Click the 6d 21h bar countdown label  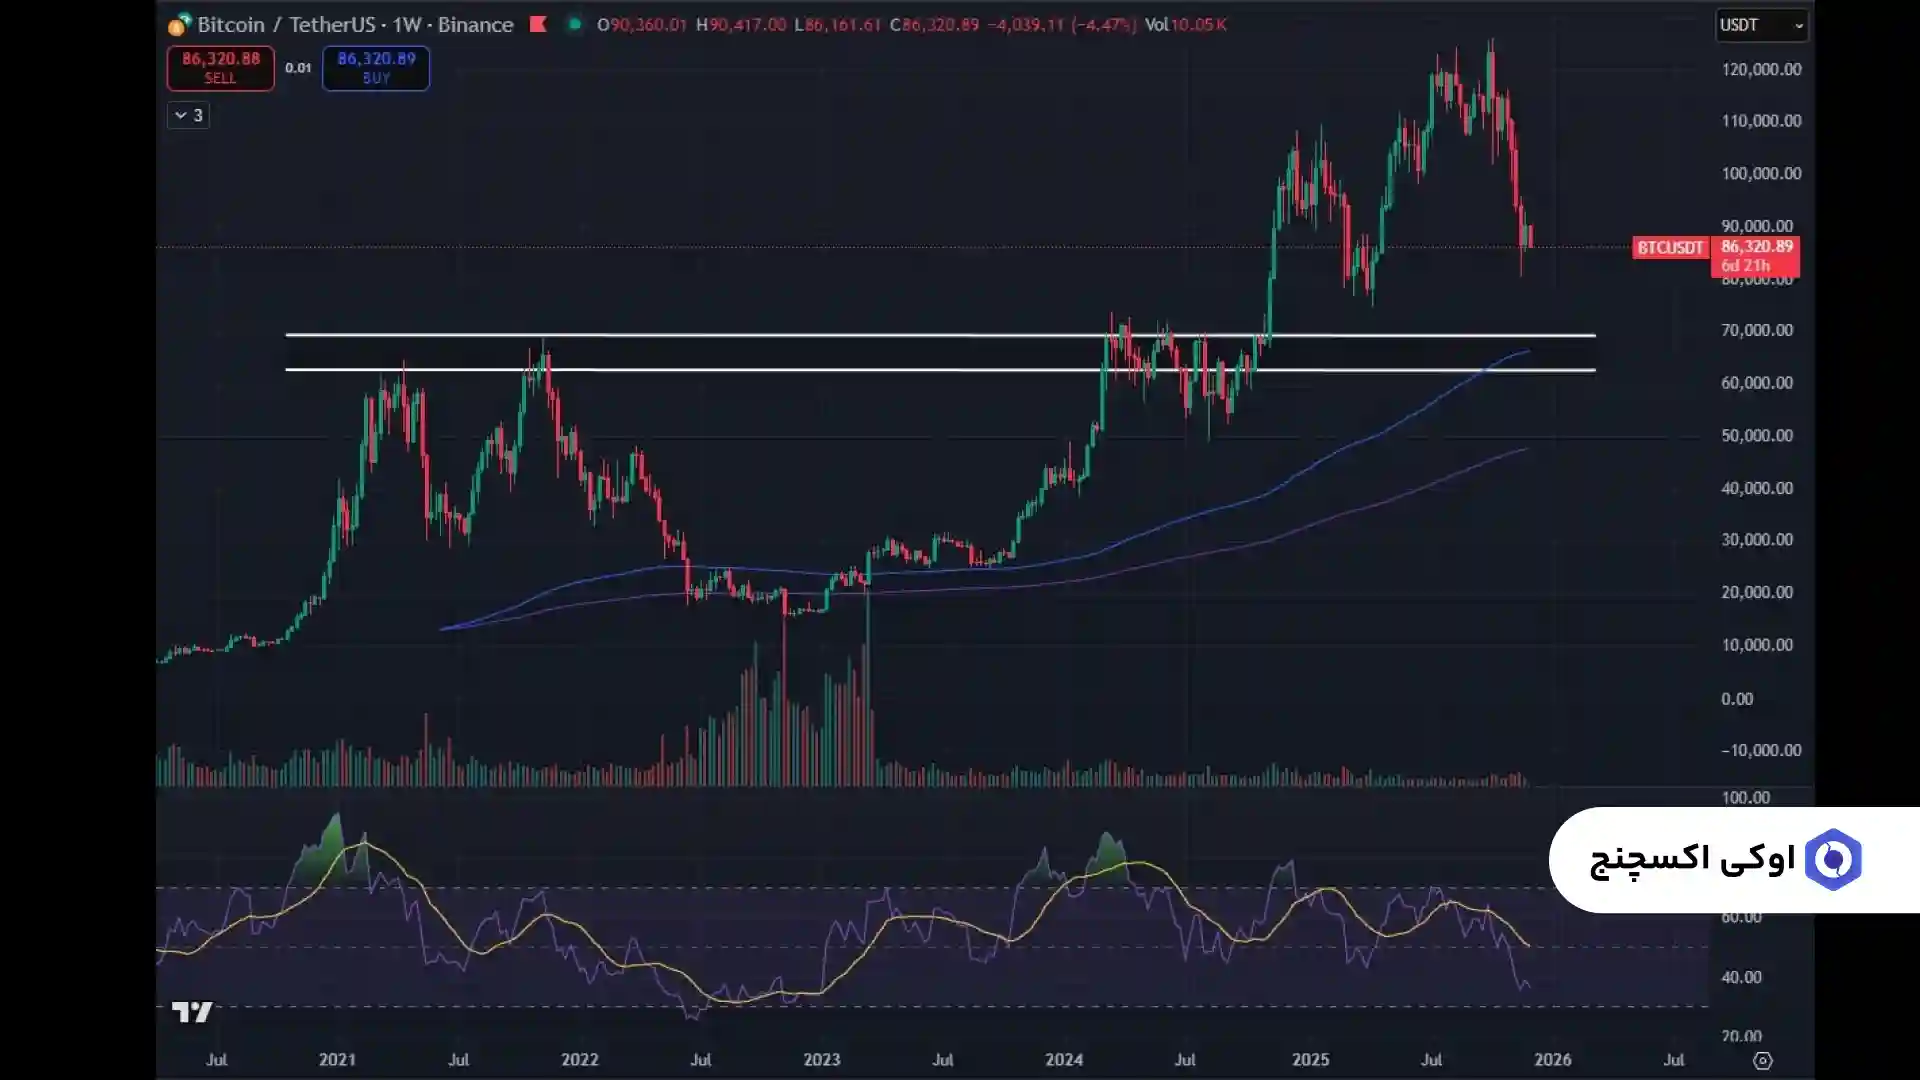click(x=1746, y=266)
